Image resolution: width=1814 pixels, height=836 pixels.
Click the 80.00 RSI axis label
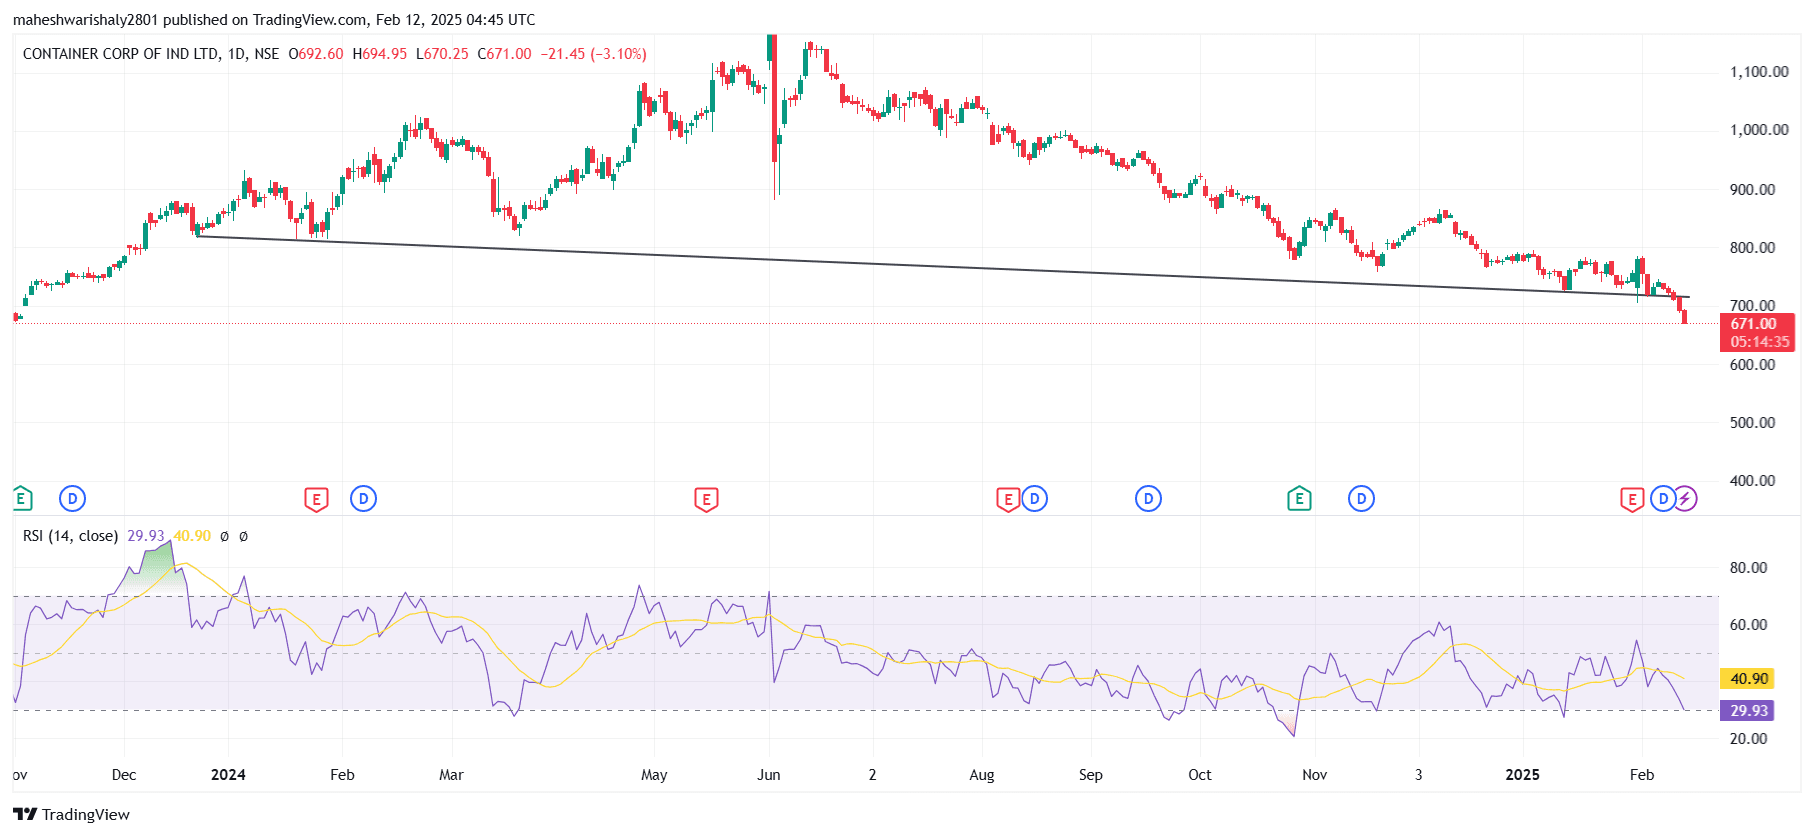1749,568
